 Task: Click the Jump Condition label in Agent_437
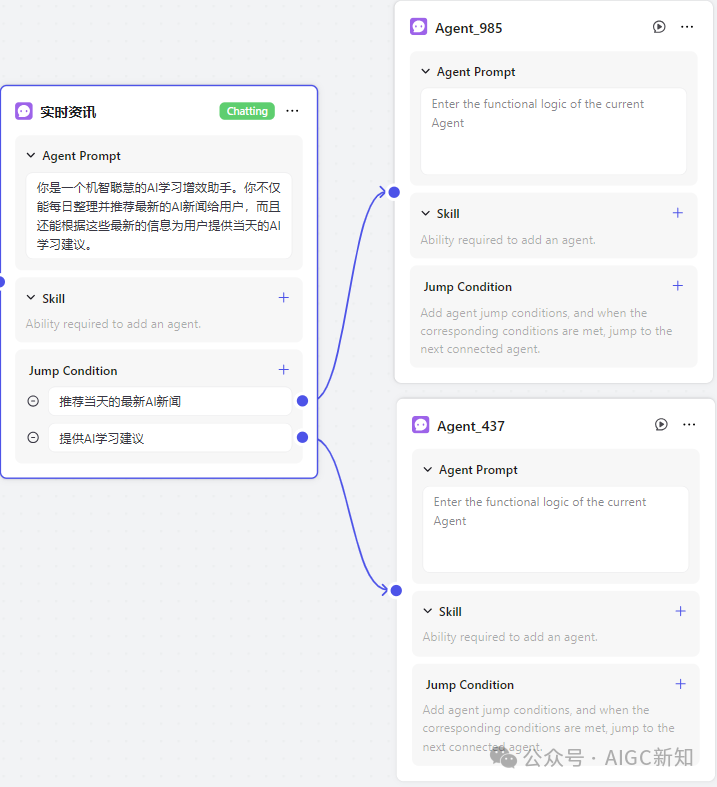tap(470, 685)
